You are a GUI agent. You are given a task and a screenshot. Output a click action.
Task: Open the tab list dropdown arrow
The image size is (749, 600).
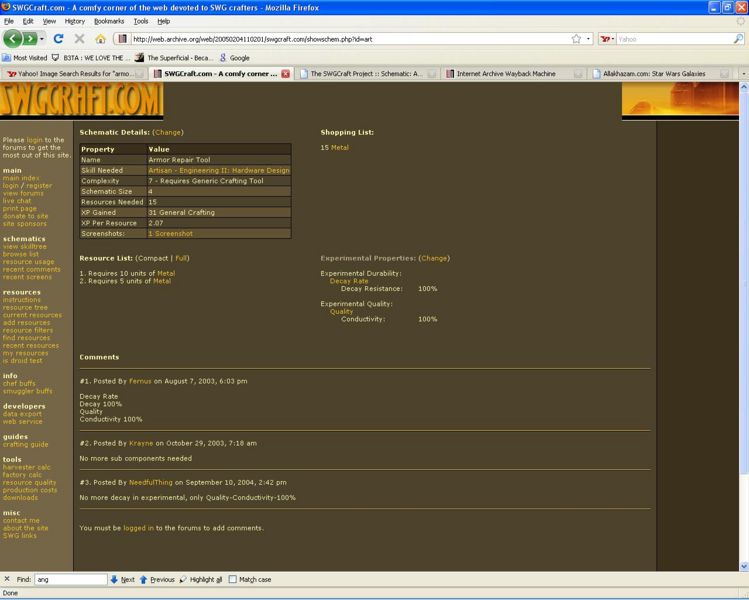point(742,74)
